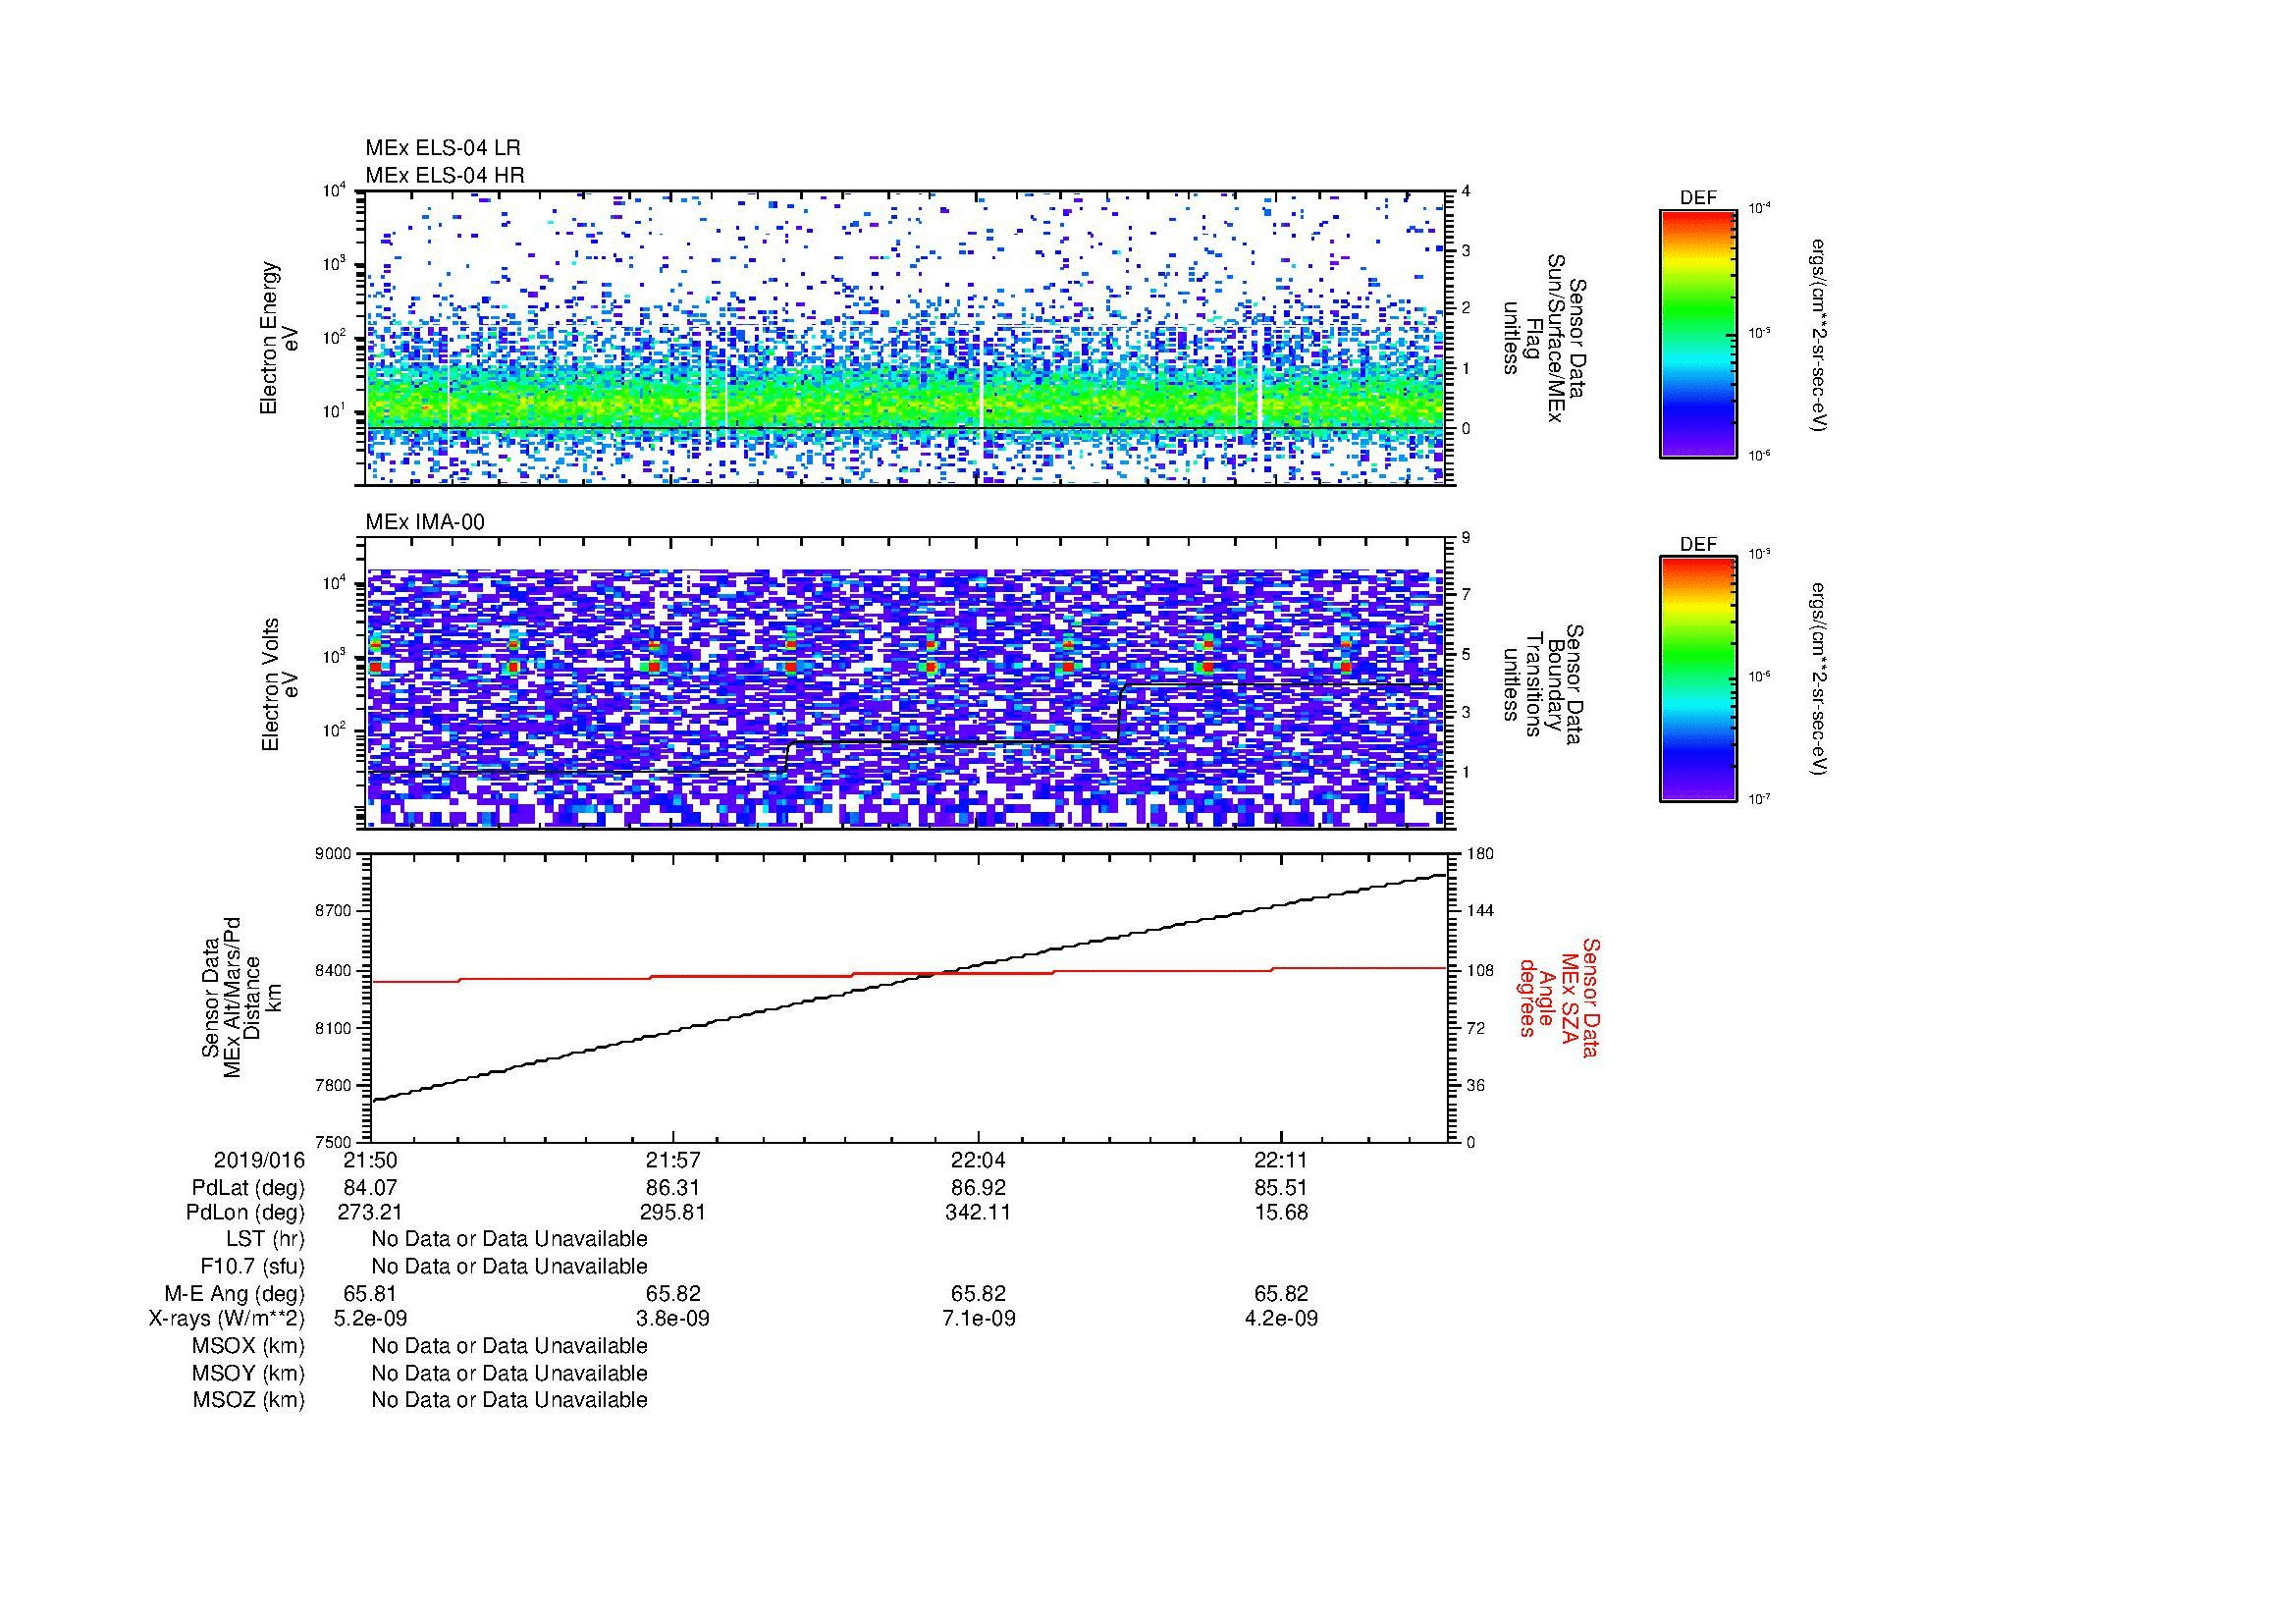
Task: Click the 'LST (hr)' row label
Action: (x=265, y=1239)
